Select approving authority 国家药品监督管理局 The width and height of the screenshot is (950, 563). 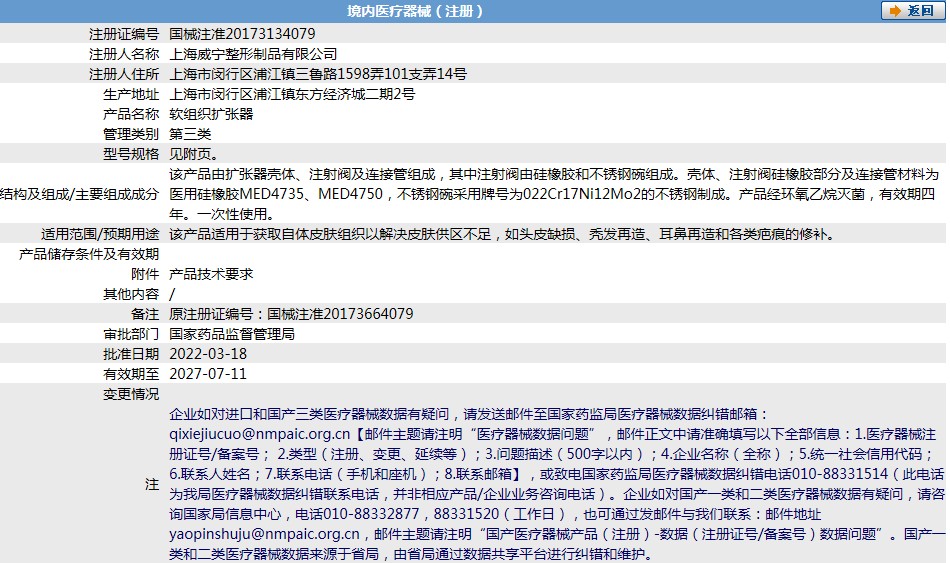pyautogui.click(x=232, y=334)
